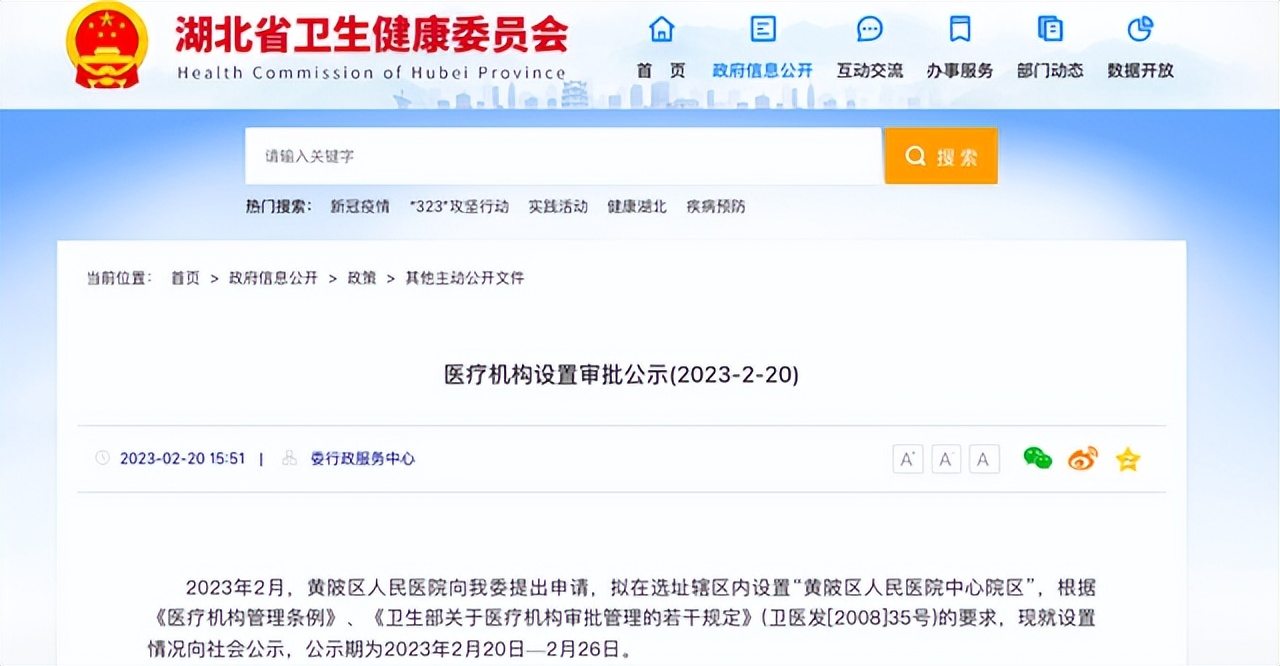Screen dimensions: 1280x666
Task: Share article to Weibo with orange icon
Action: point(1082,459)
